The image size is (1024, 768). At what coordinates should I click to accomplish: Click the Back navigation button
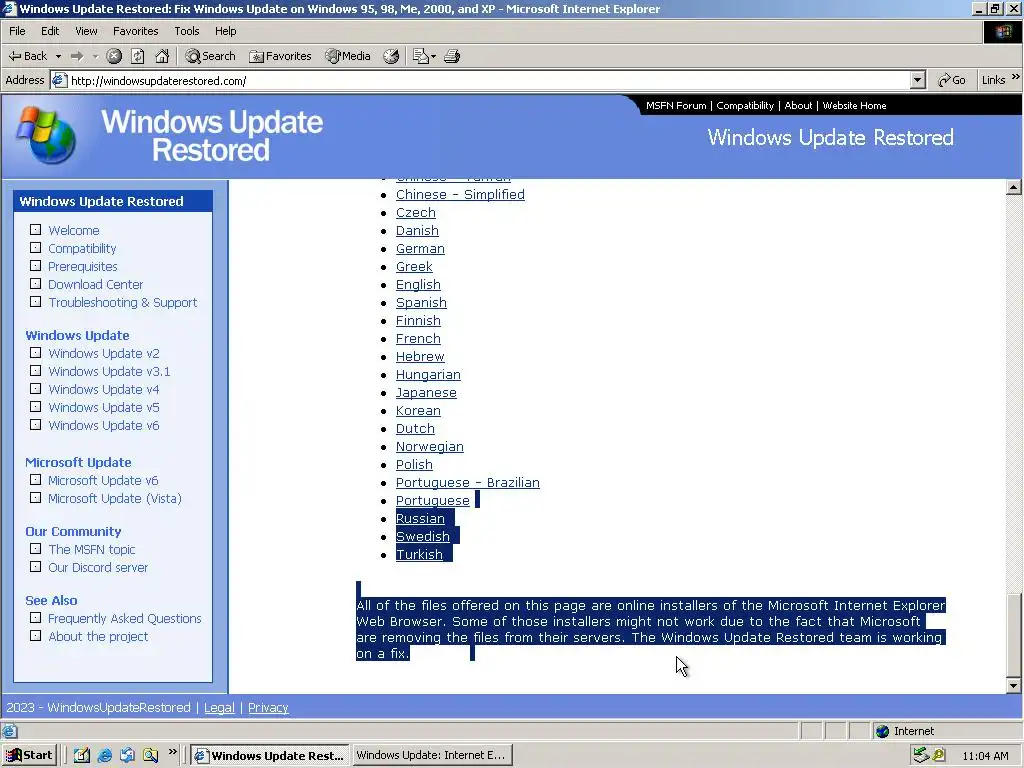[x=27, y=56]
